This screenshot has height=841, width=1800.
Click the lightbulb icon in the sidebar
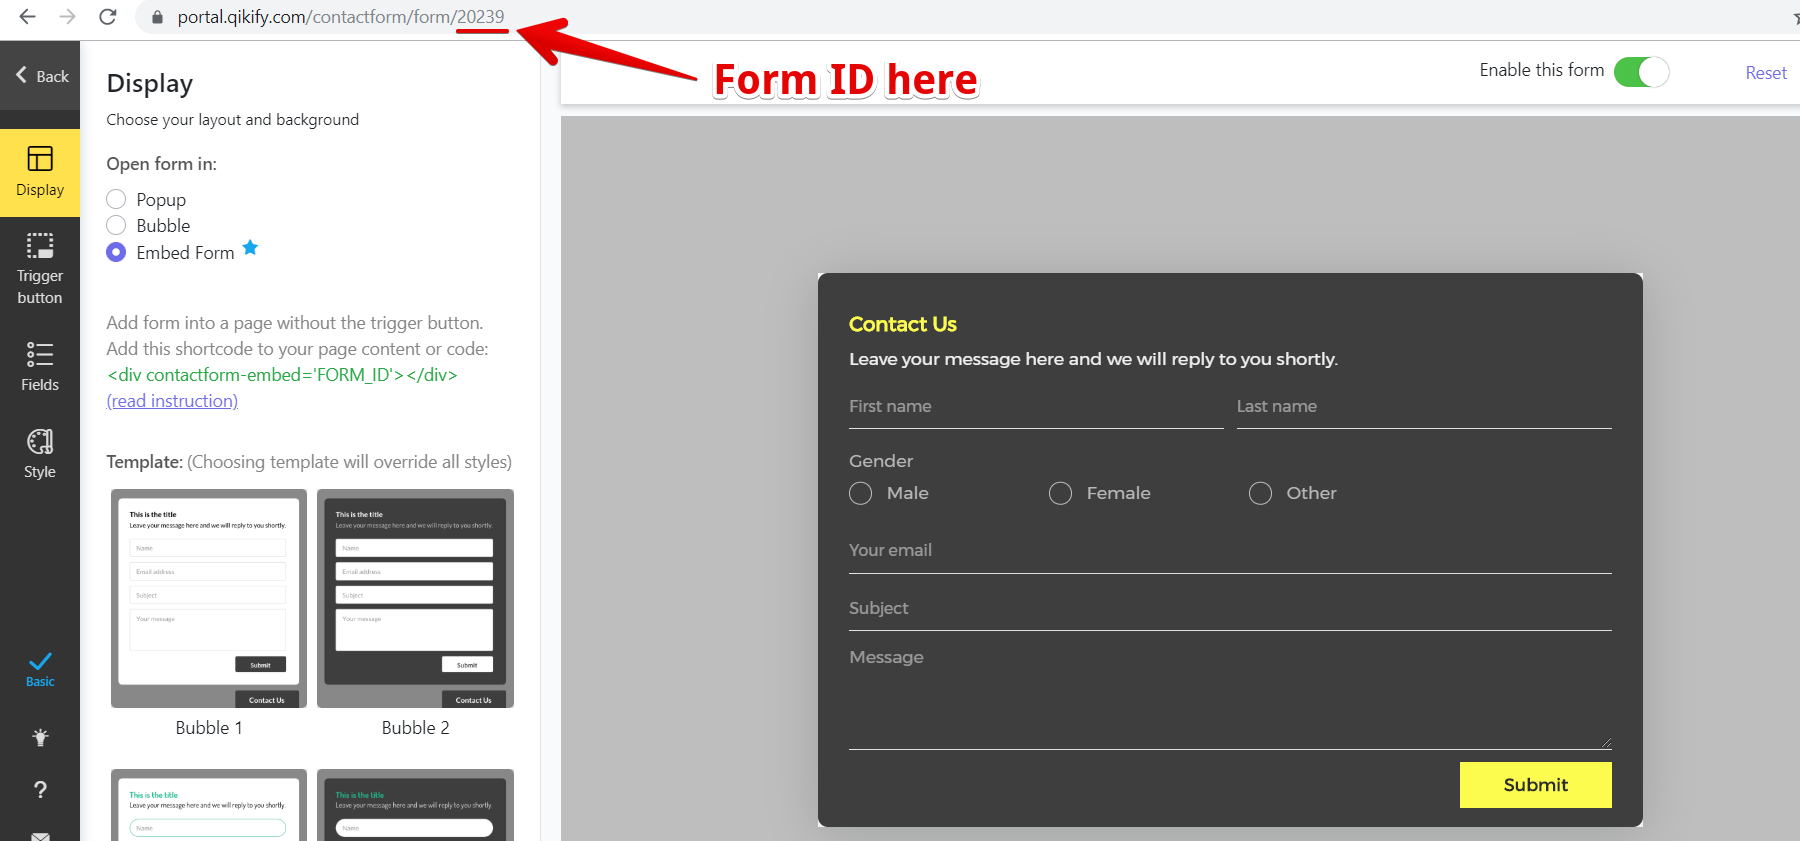pyautogui.click(x=40, y=738)
